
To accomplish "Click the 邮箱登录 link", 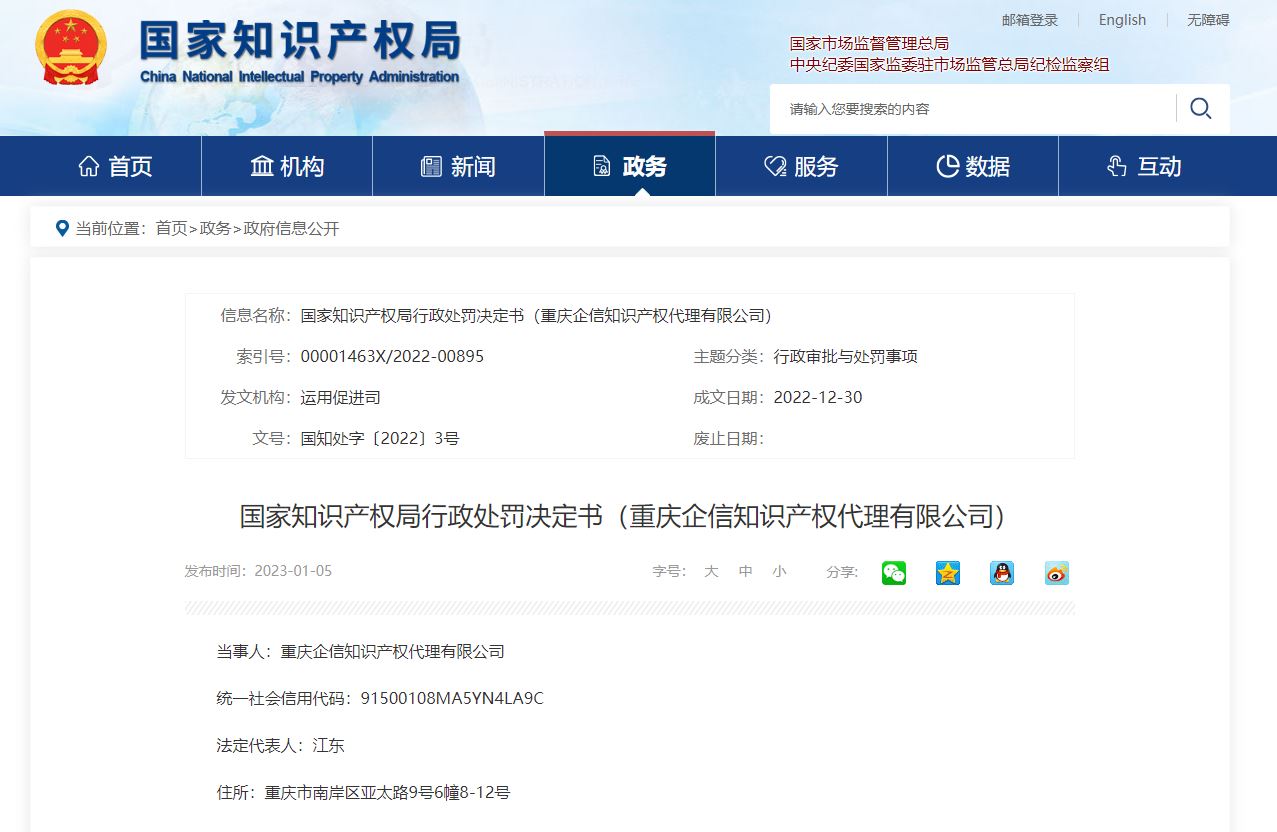I will [x=1030, y=20].
